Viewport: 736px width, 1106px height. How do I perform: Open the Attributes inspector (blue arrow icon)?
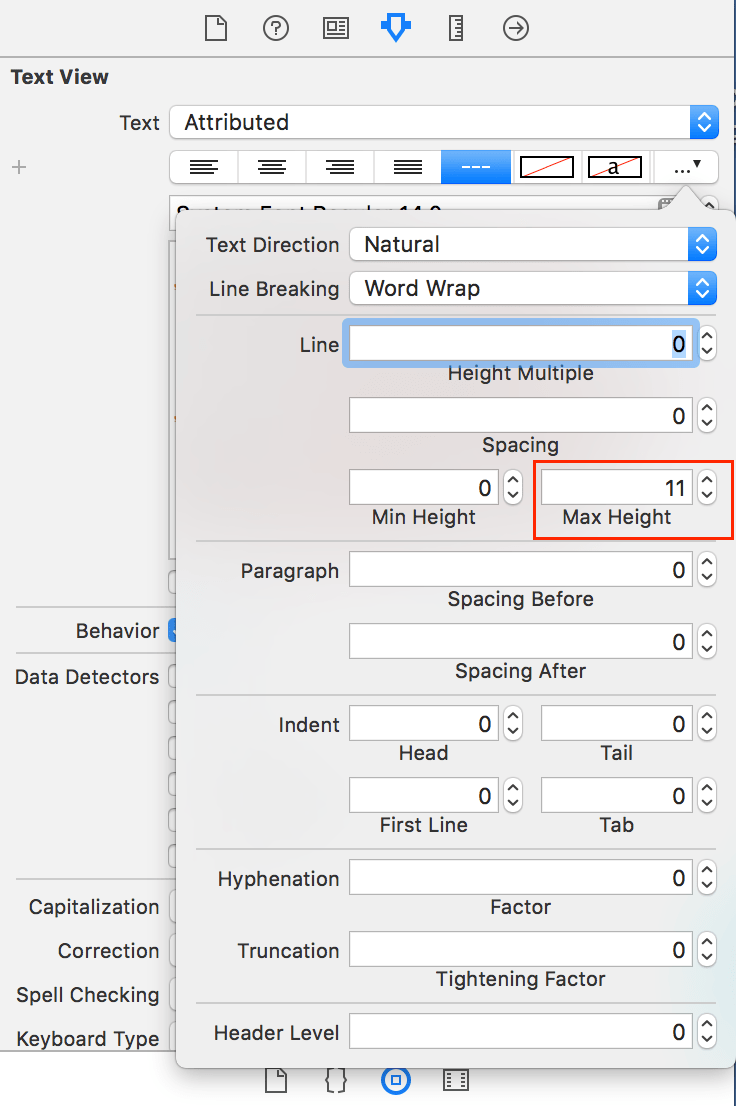396,28
